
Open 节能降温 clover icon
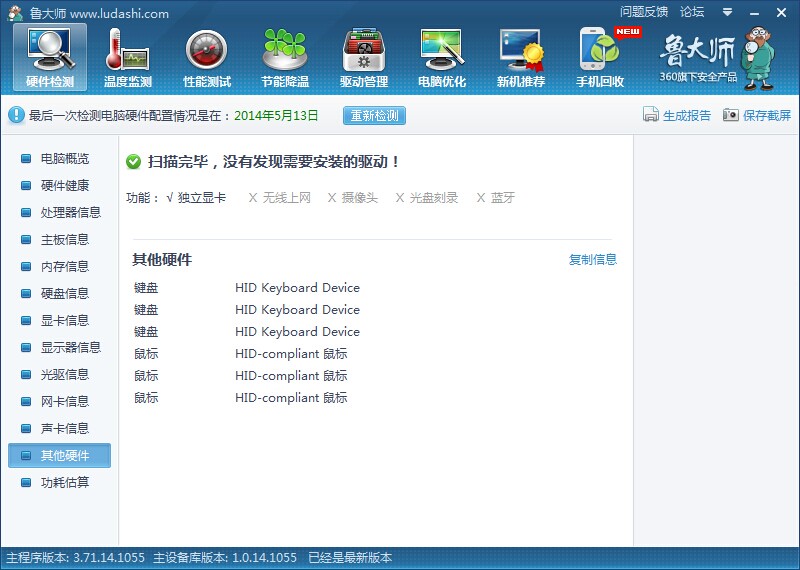285,57
